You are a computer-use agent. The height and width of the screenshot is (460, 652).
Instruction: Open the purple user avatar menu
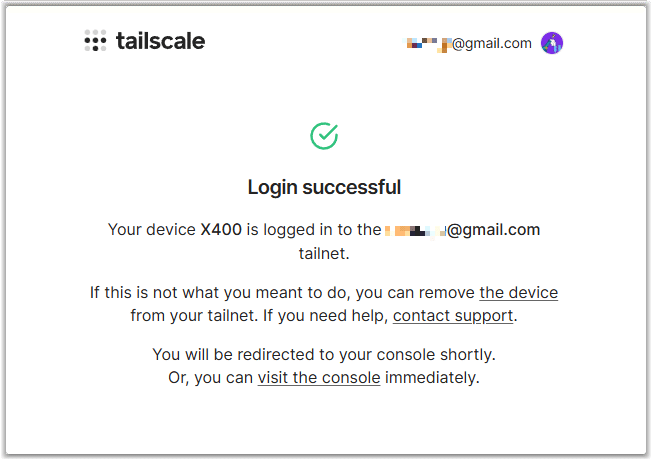point(552,43)
